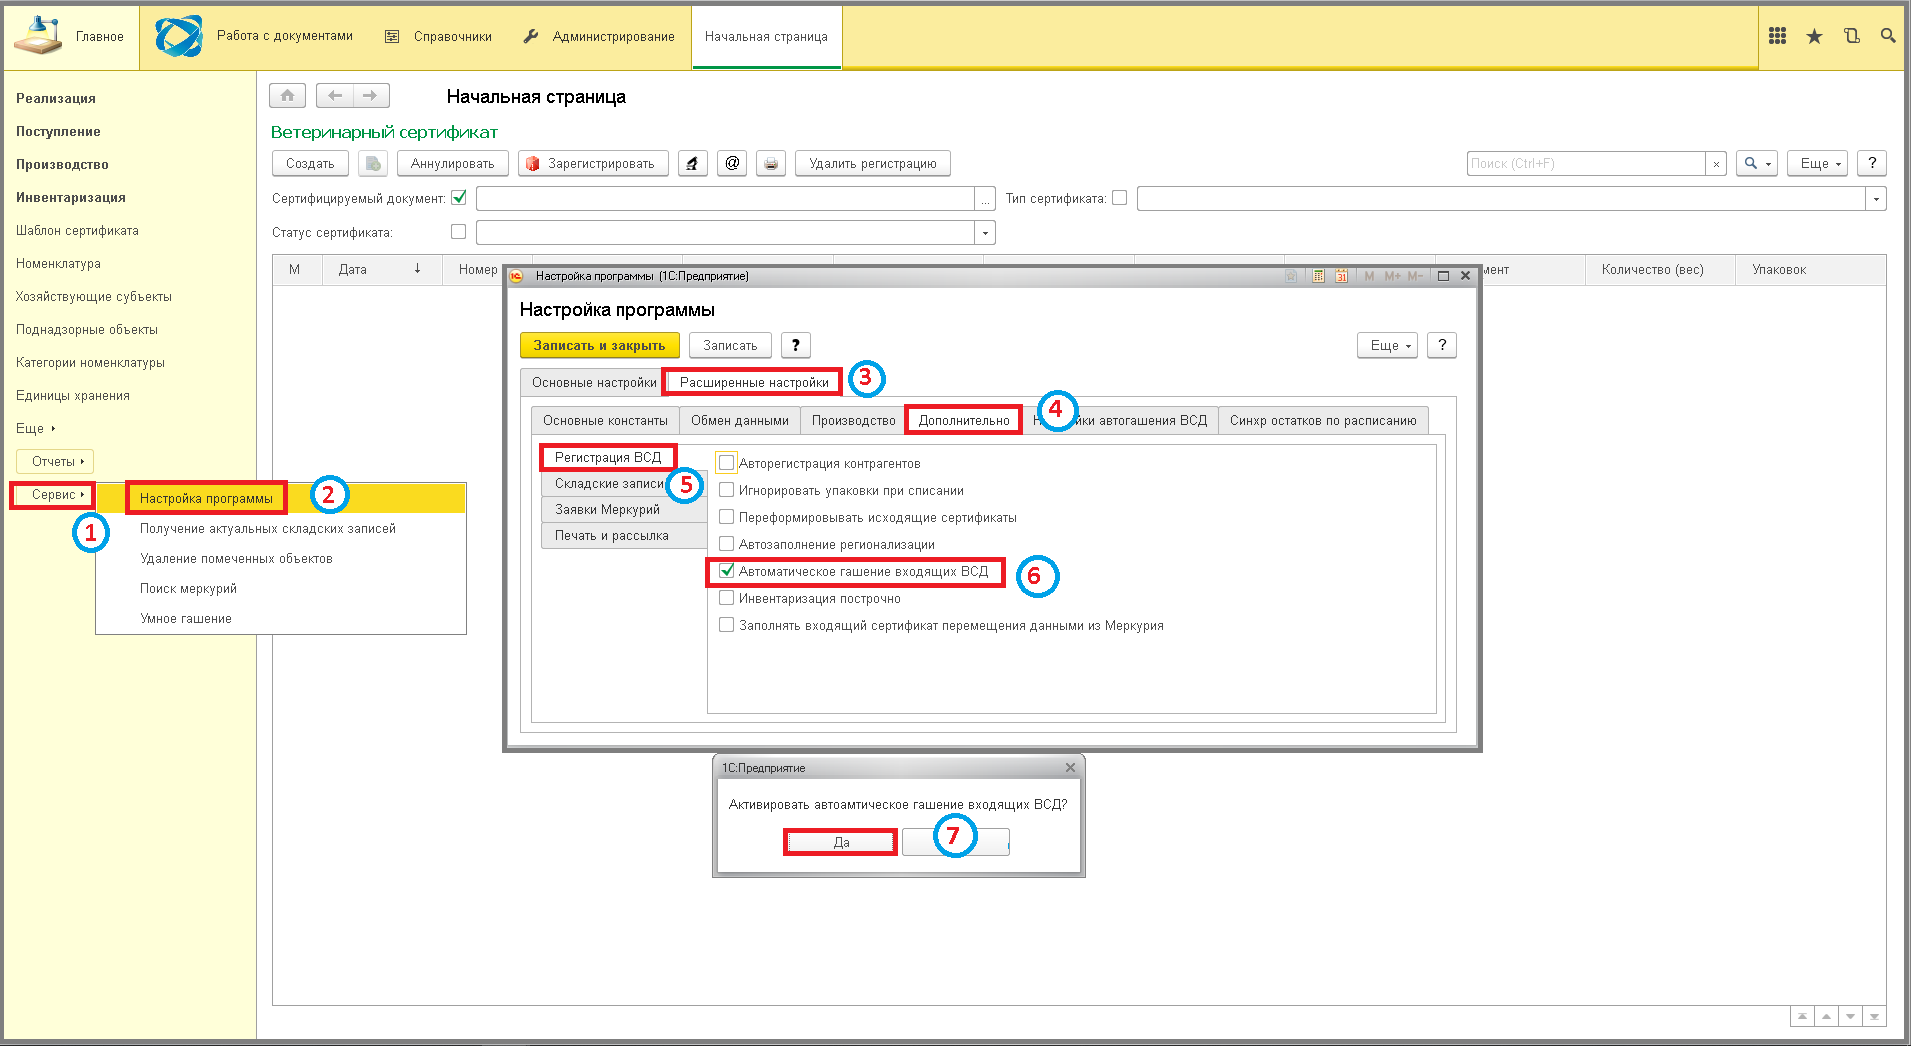Select Получение актуальных складских записей menu item
The width and height of the screenshot is (1911, 1046).
268,528
